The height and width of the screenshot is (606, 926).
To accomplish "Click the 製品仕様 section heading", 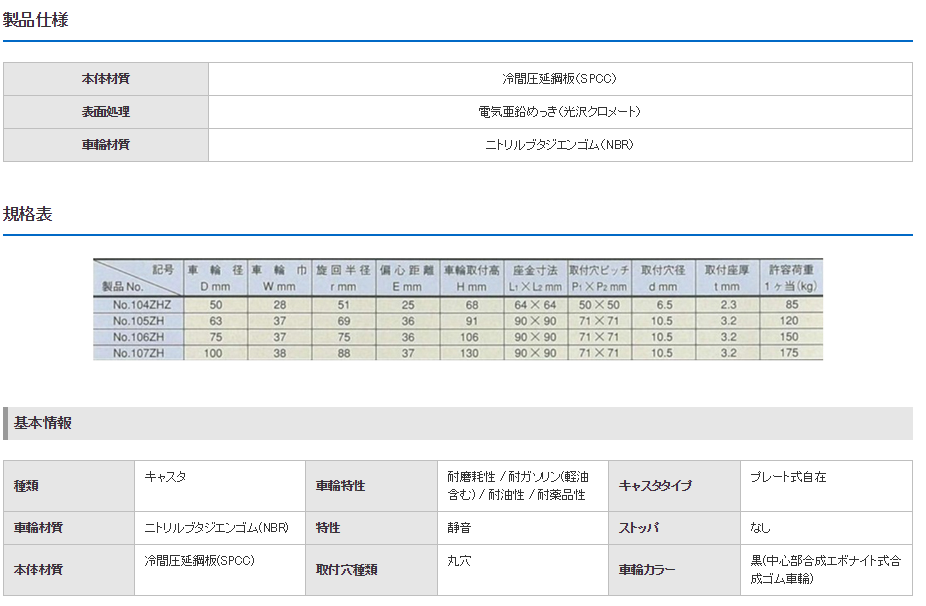I will point(35,20).
